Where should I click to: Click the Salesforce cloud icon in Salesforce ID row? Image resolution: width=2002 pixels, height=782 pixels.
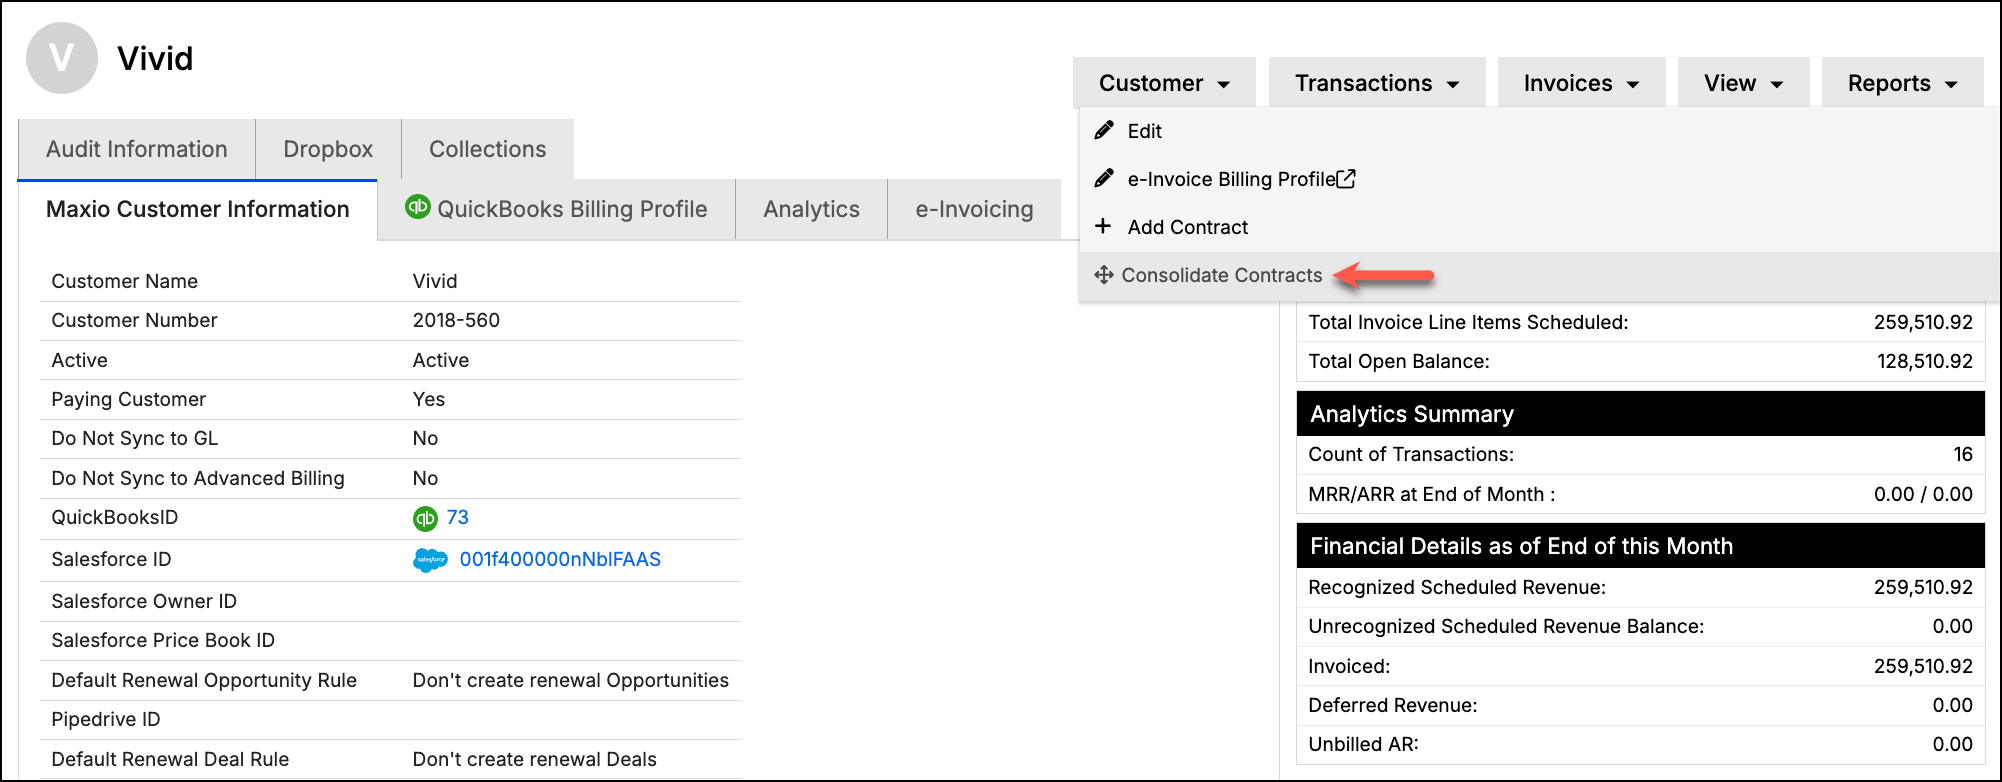point(431,560)
